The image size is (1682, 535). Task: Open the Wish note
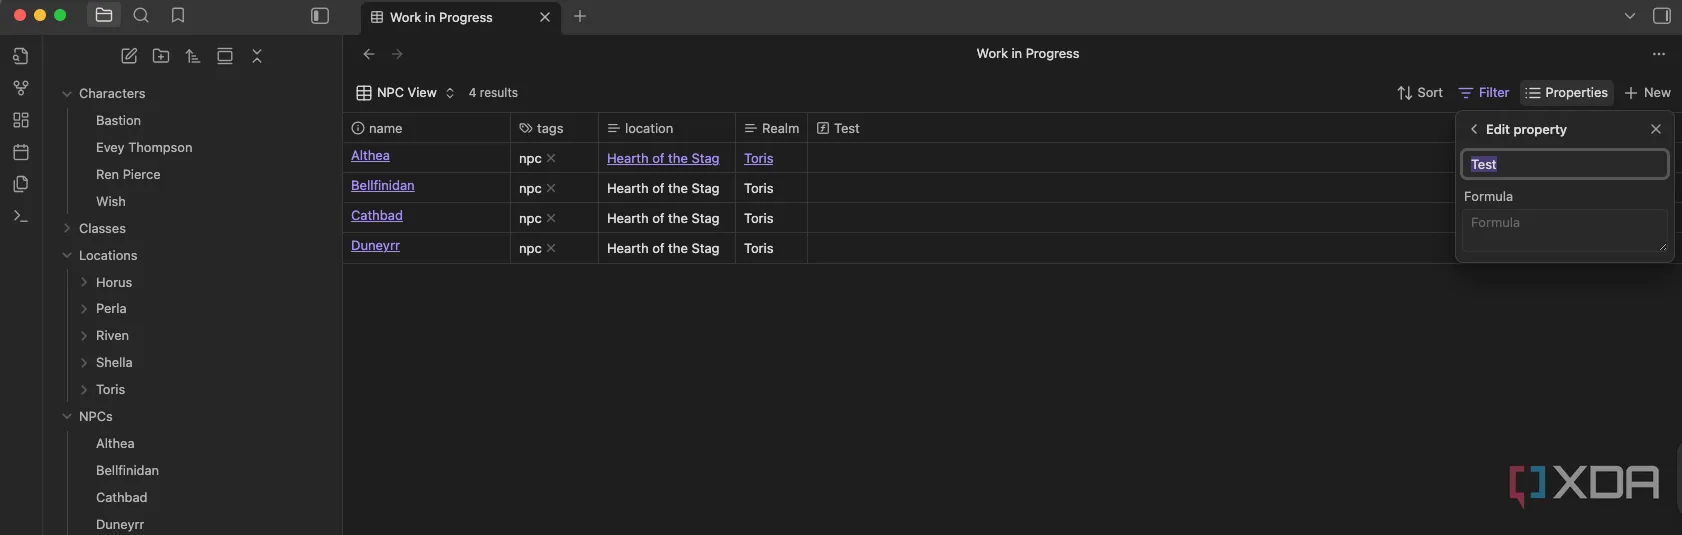tap(111, 202)
